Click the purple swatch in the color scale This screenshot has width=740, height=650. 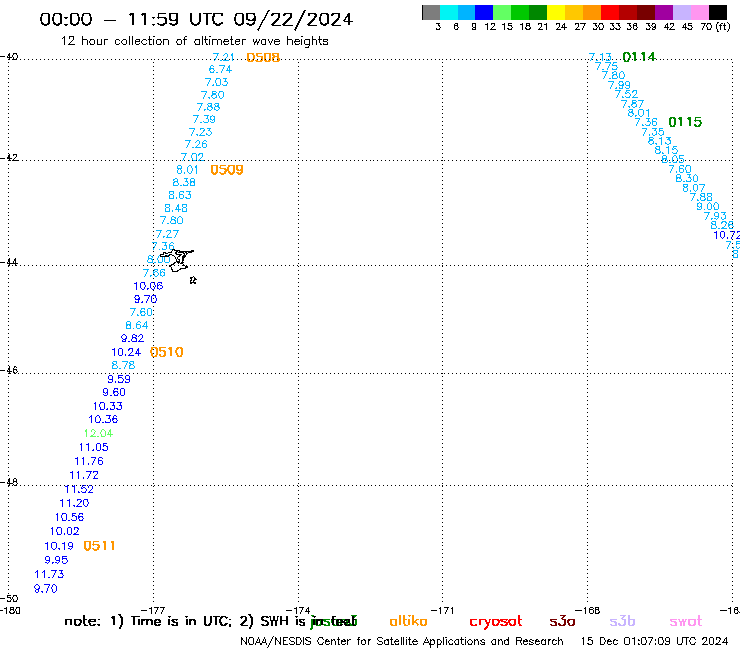[664, 12]
